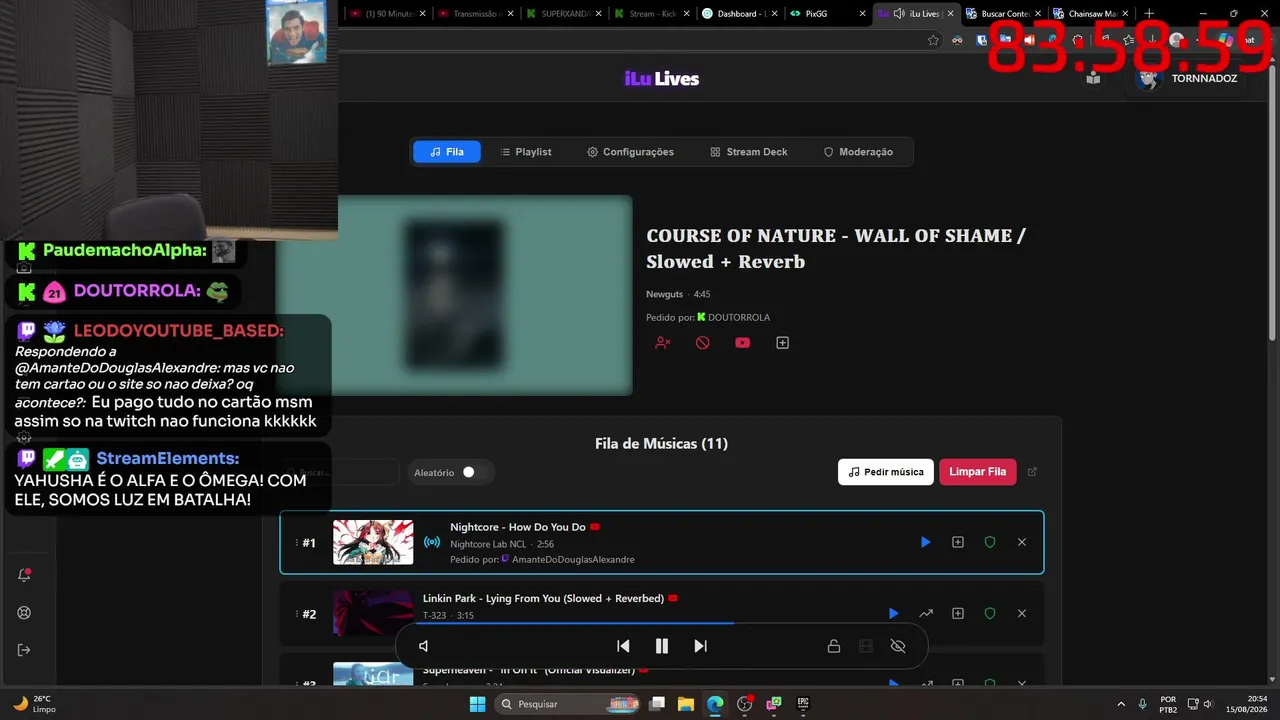Image resolution: width=1280 pixels, height=720 pixels.
Task: Toggle the video visibility eye icon
Action: (x=898, y=646)
